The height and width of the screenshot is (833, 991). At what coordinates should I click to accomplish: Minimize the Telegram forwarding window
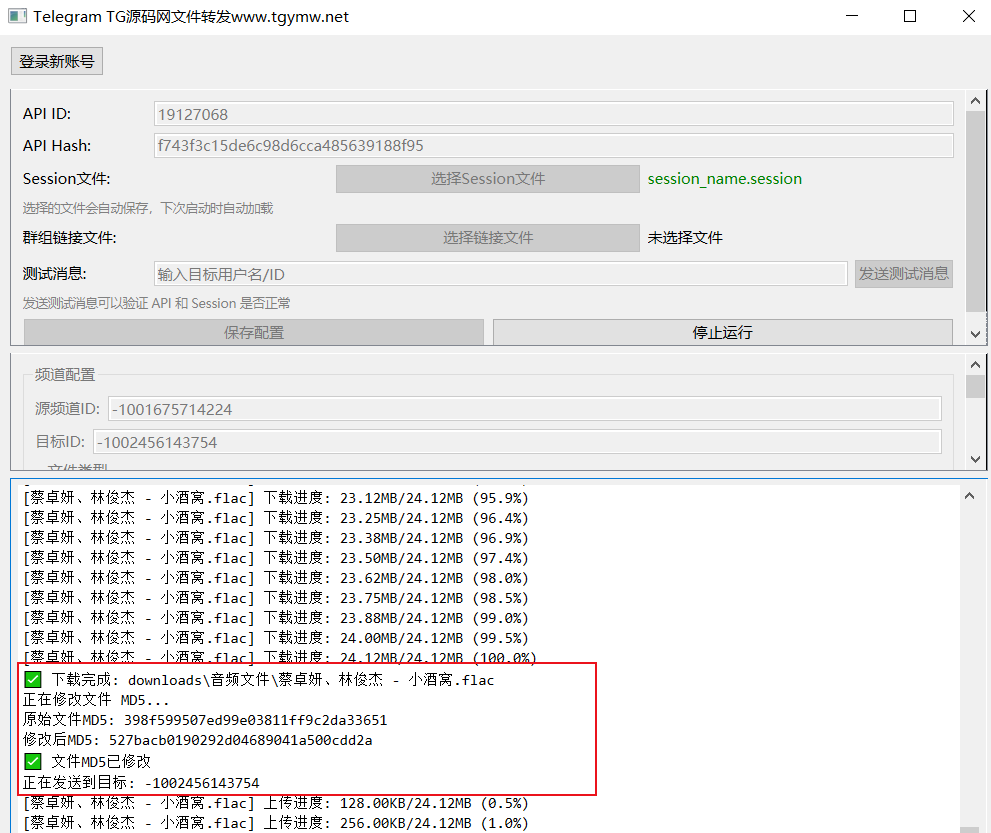[x=852, y=16]
